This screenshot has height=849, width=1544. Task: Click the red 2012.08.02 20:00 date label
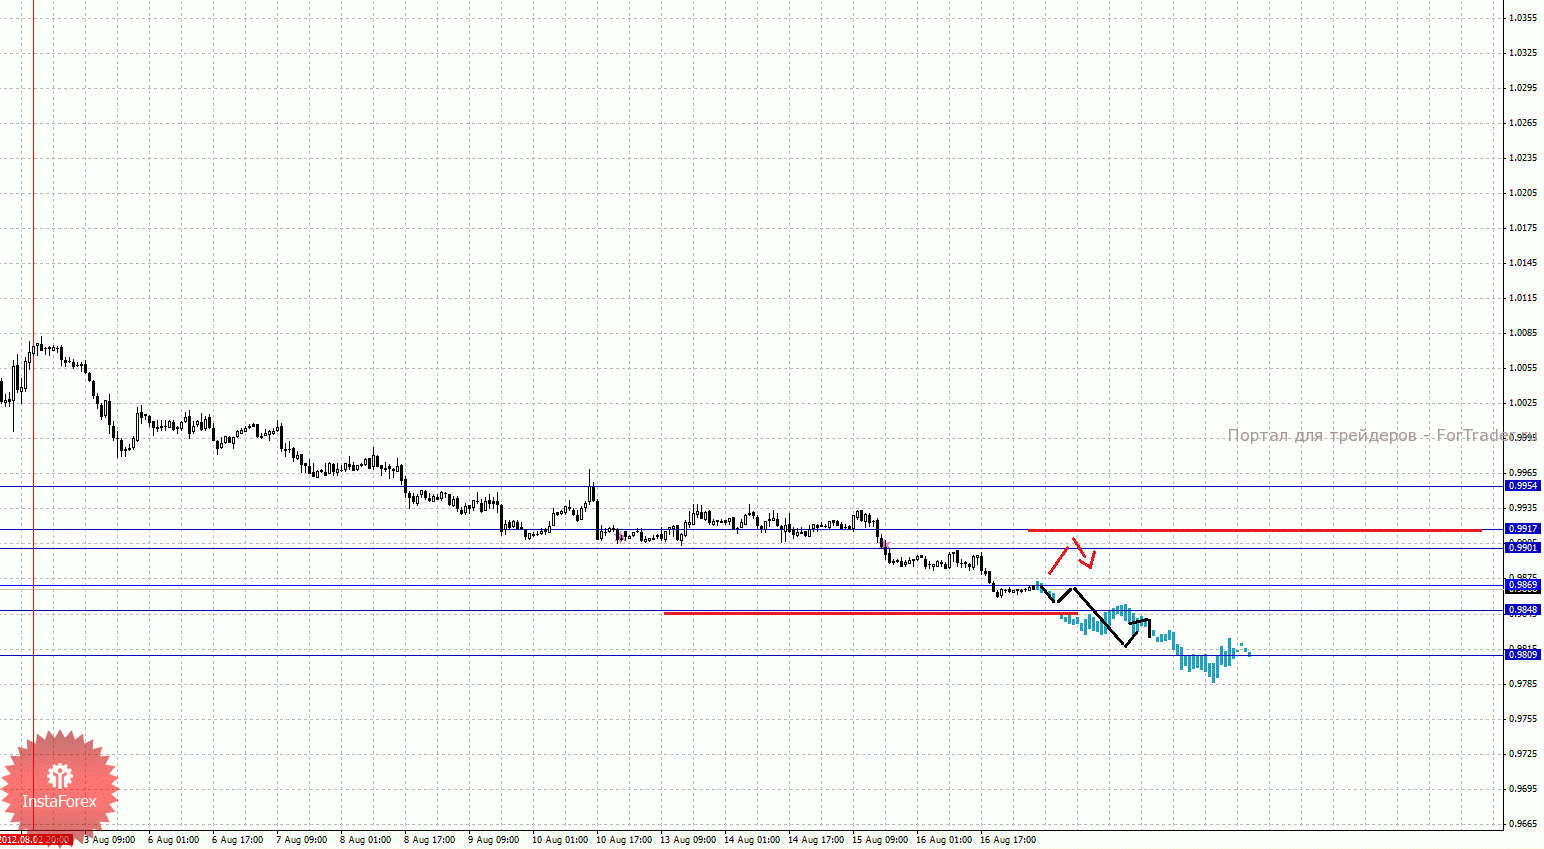pos(36,840)
